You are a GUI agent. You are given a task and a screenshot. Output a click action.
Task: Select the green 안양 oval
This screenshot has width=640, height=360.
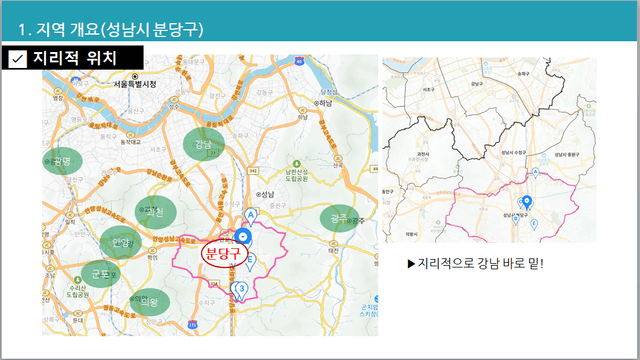point(121,242)
